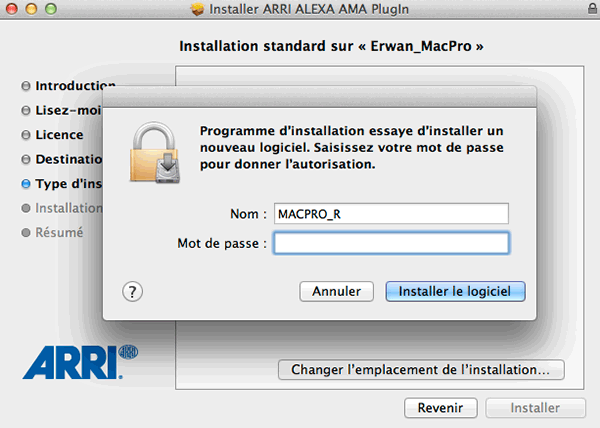Select the Type d'installation step
Viewport: 600px width, 428px height.
(69, 184)
